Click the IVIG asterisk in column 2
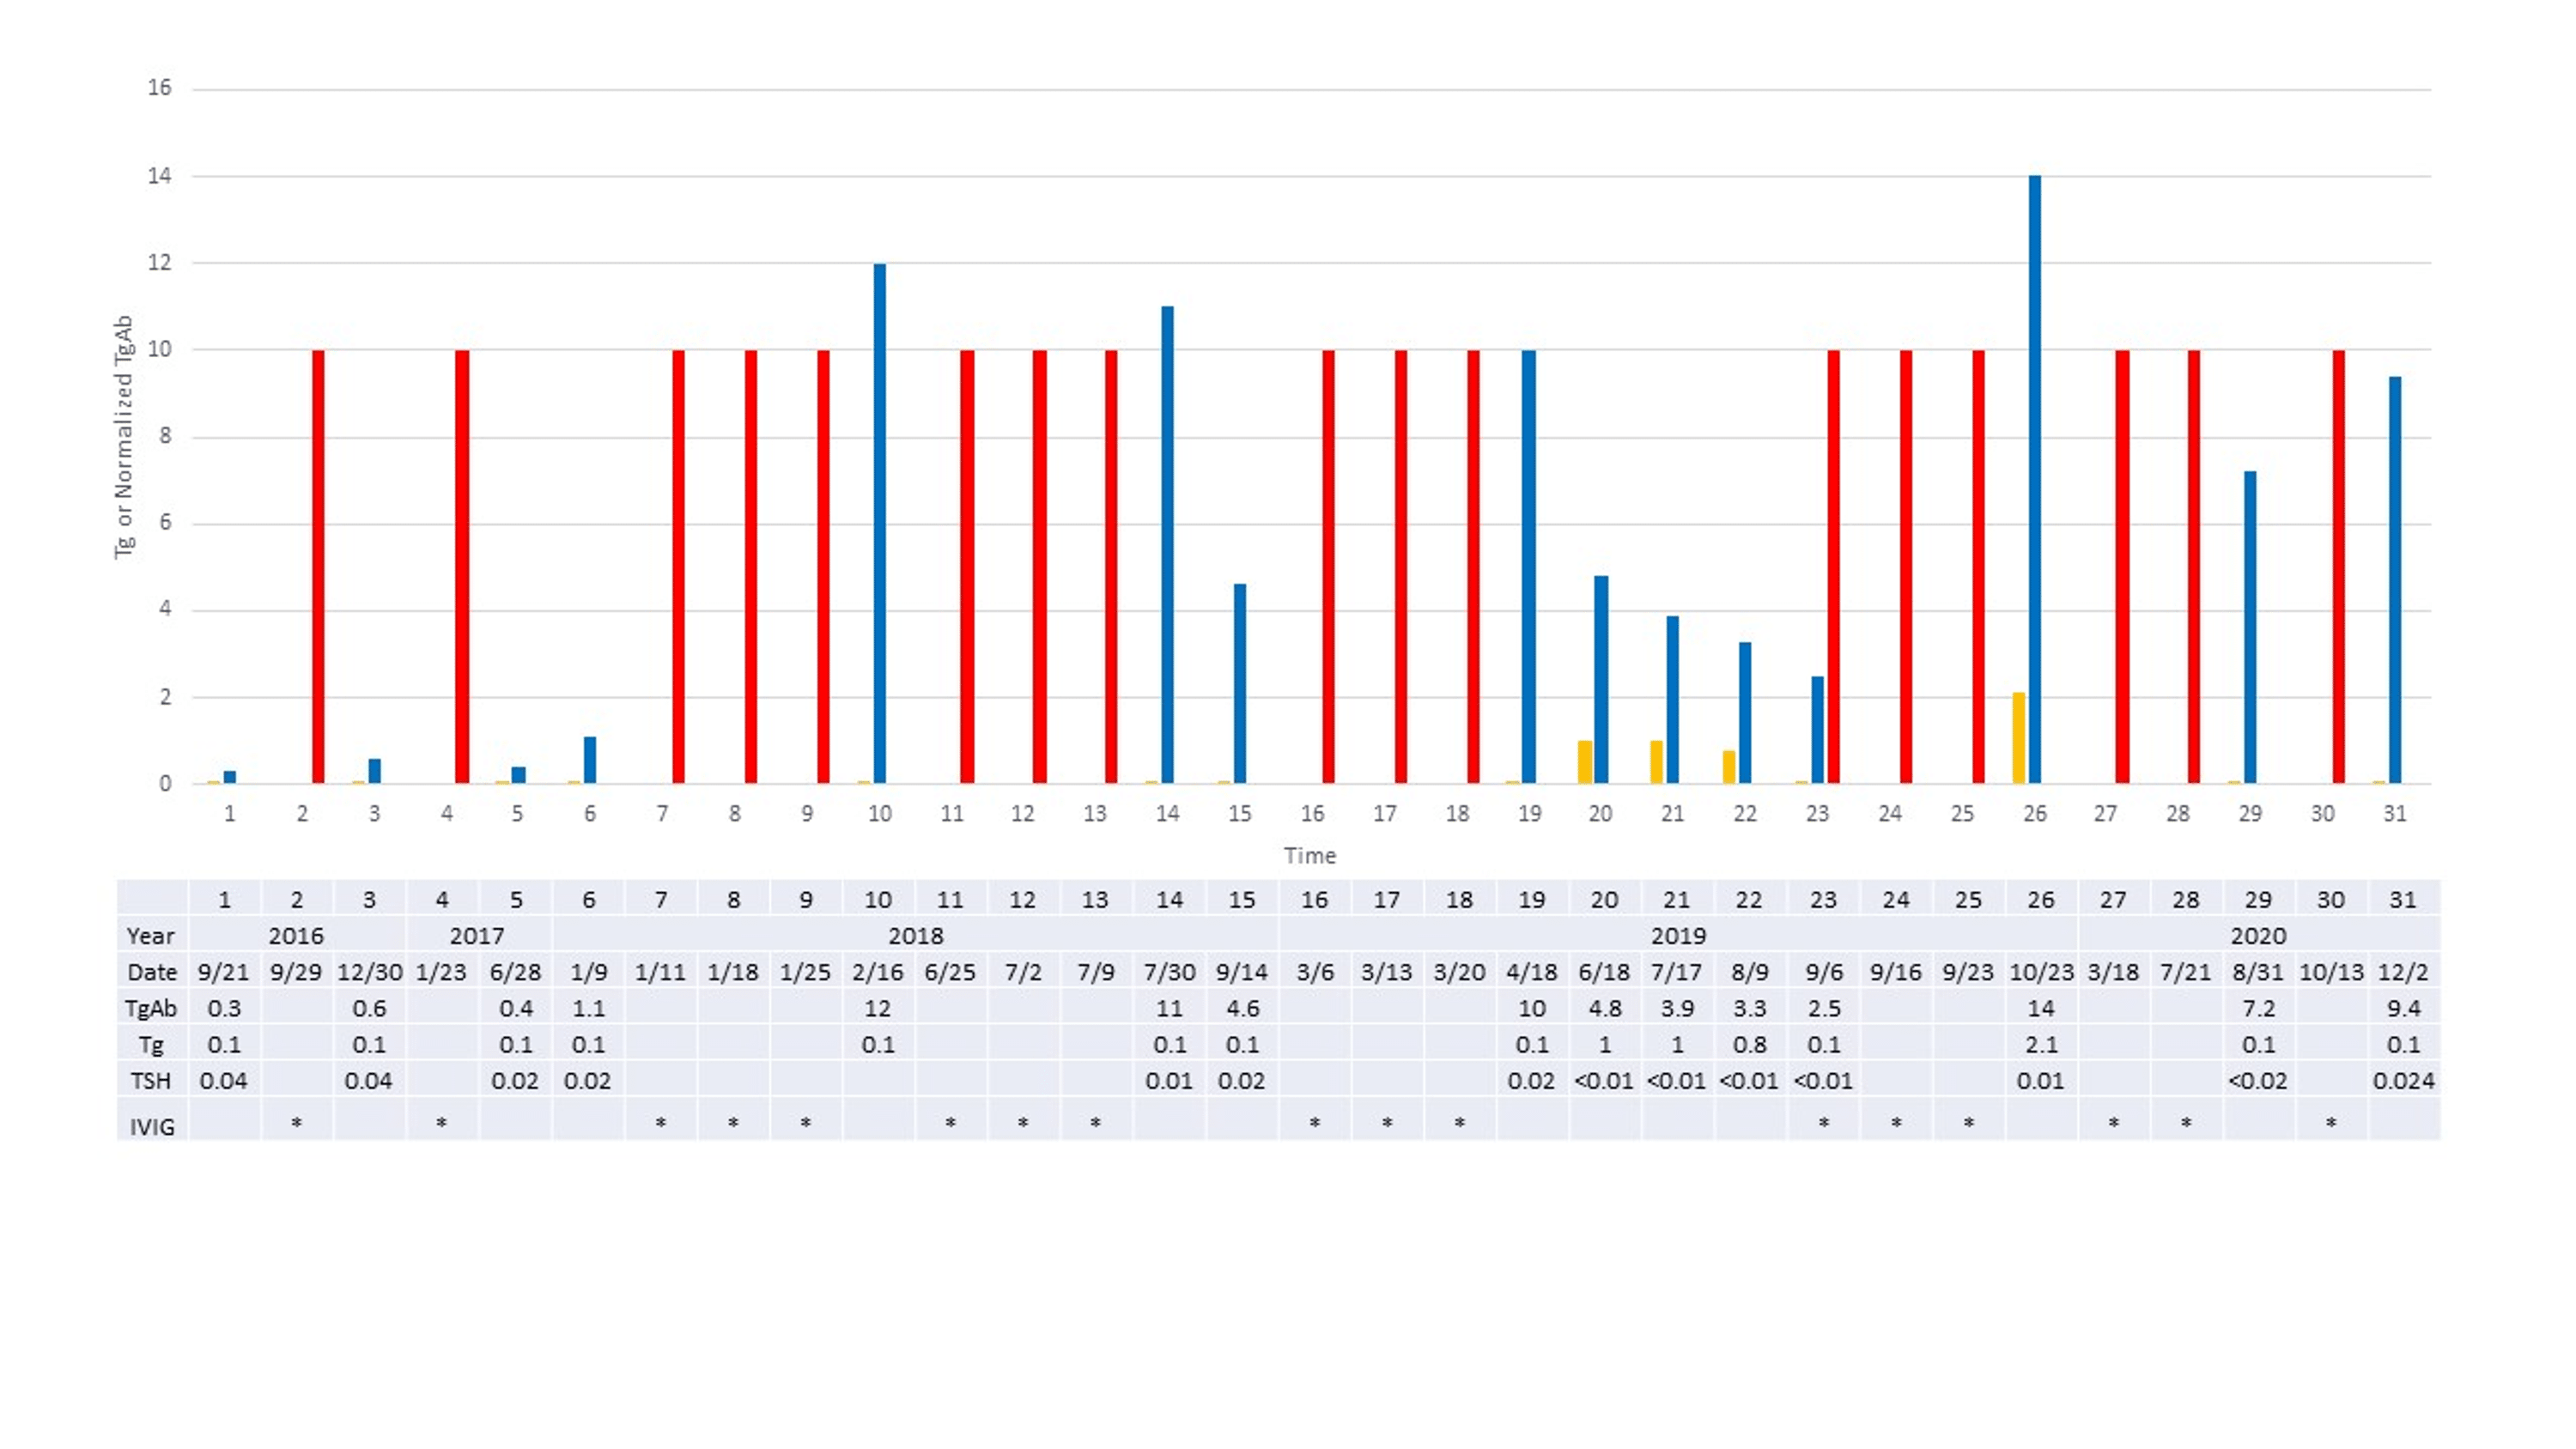 click(x=297, y=1123)
